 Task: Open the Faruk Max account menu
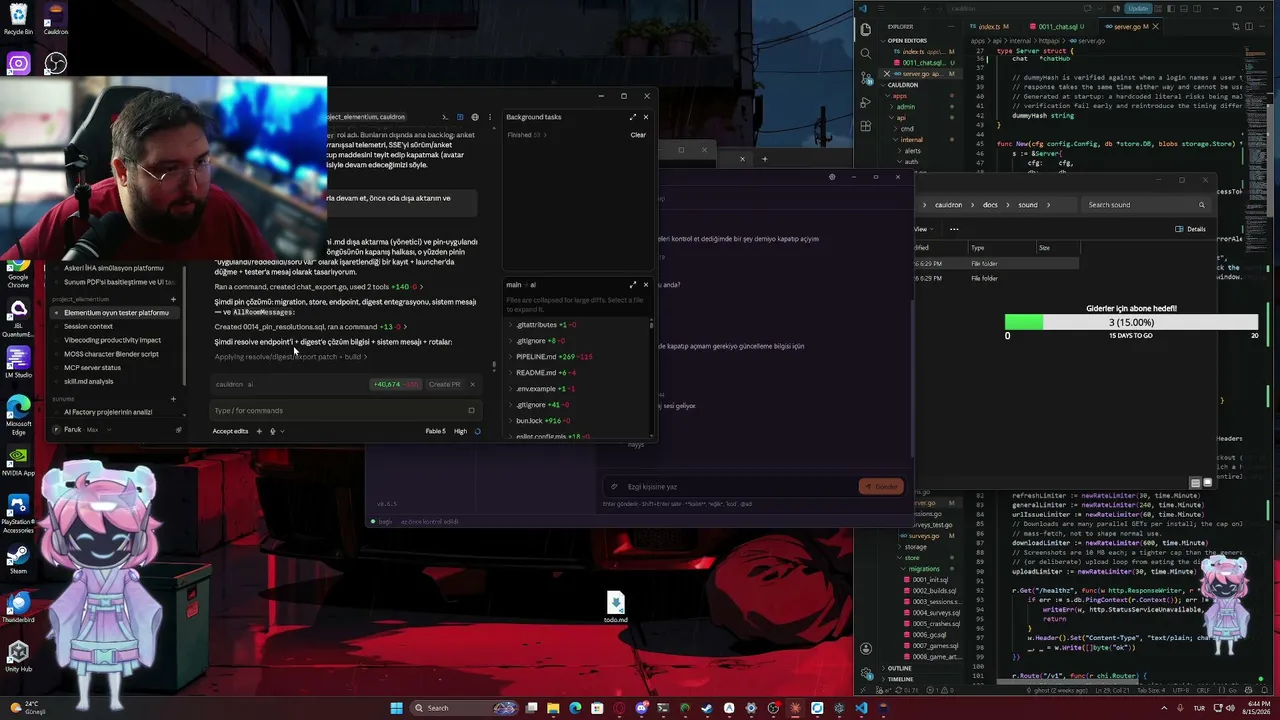click(x=81, y=430)
